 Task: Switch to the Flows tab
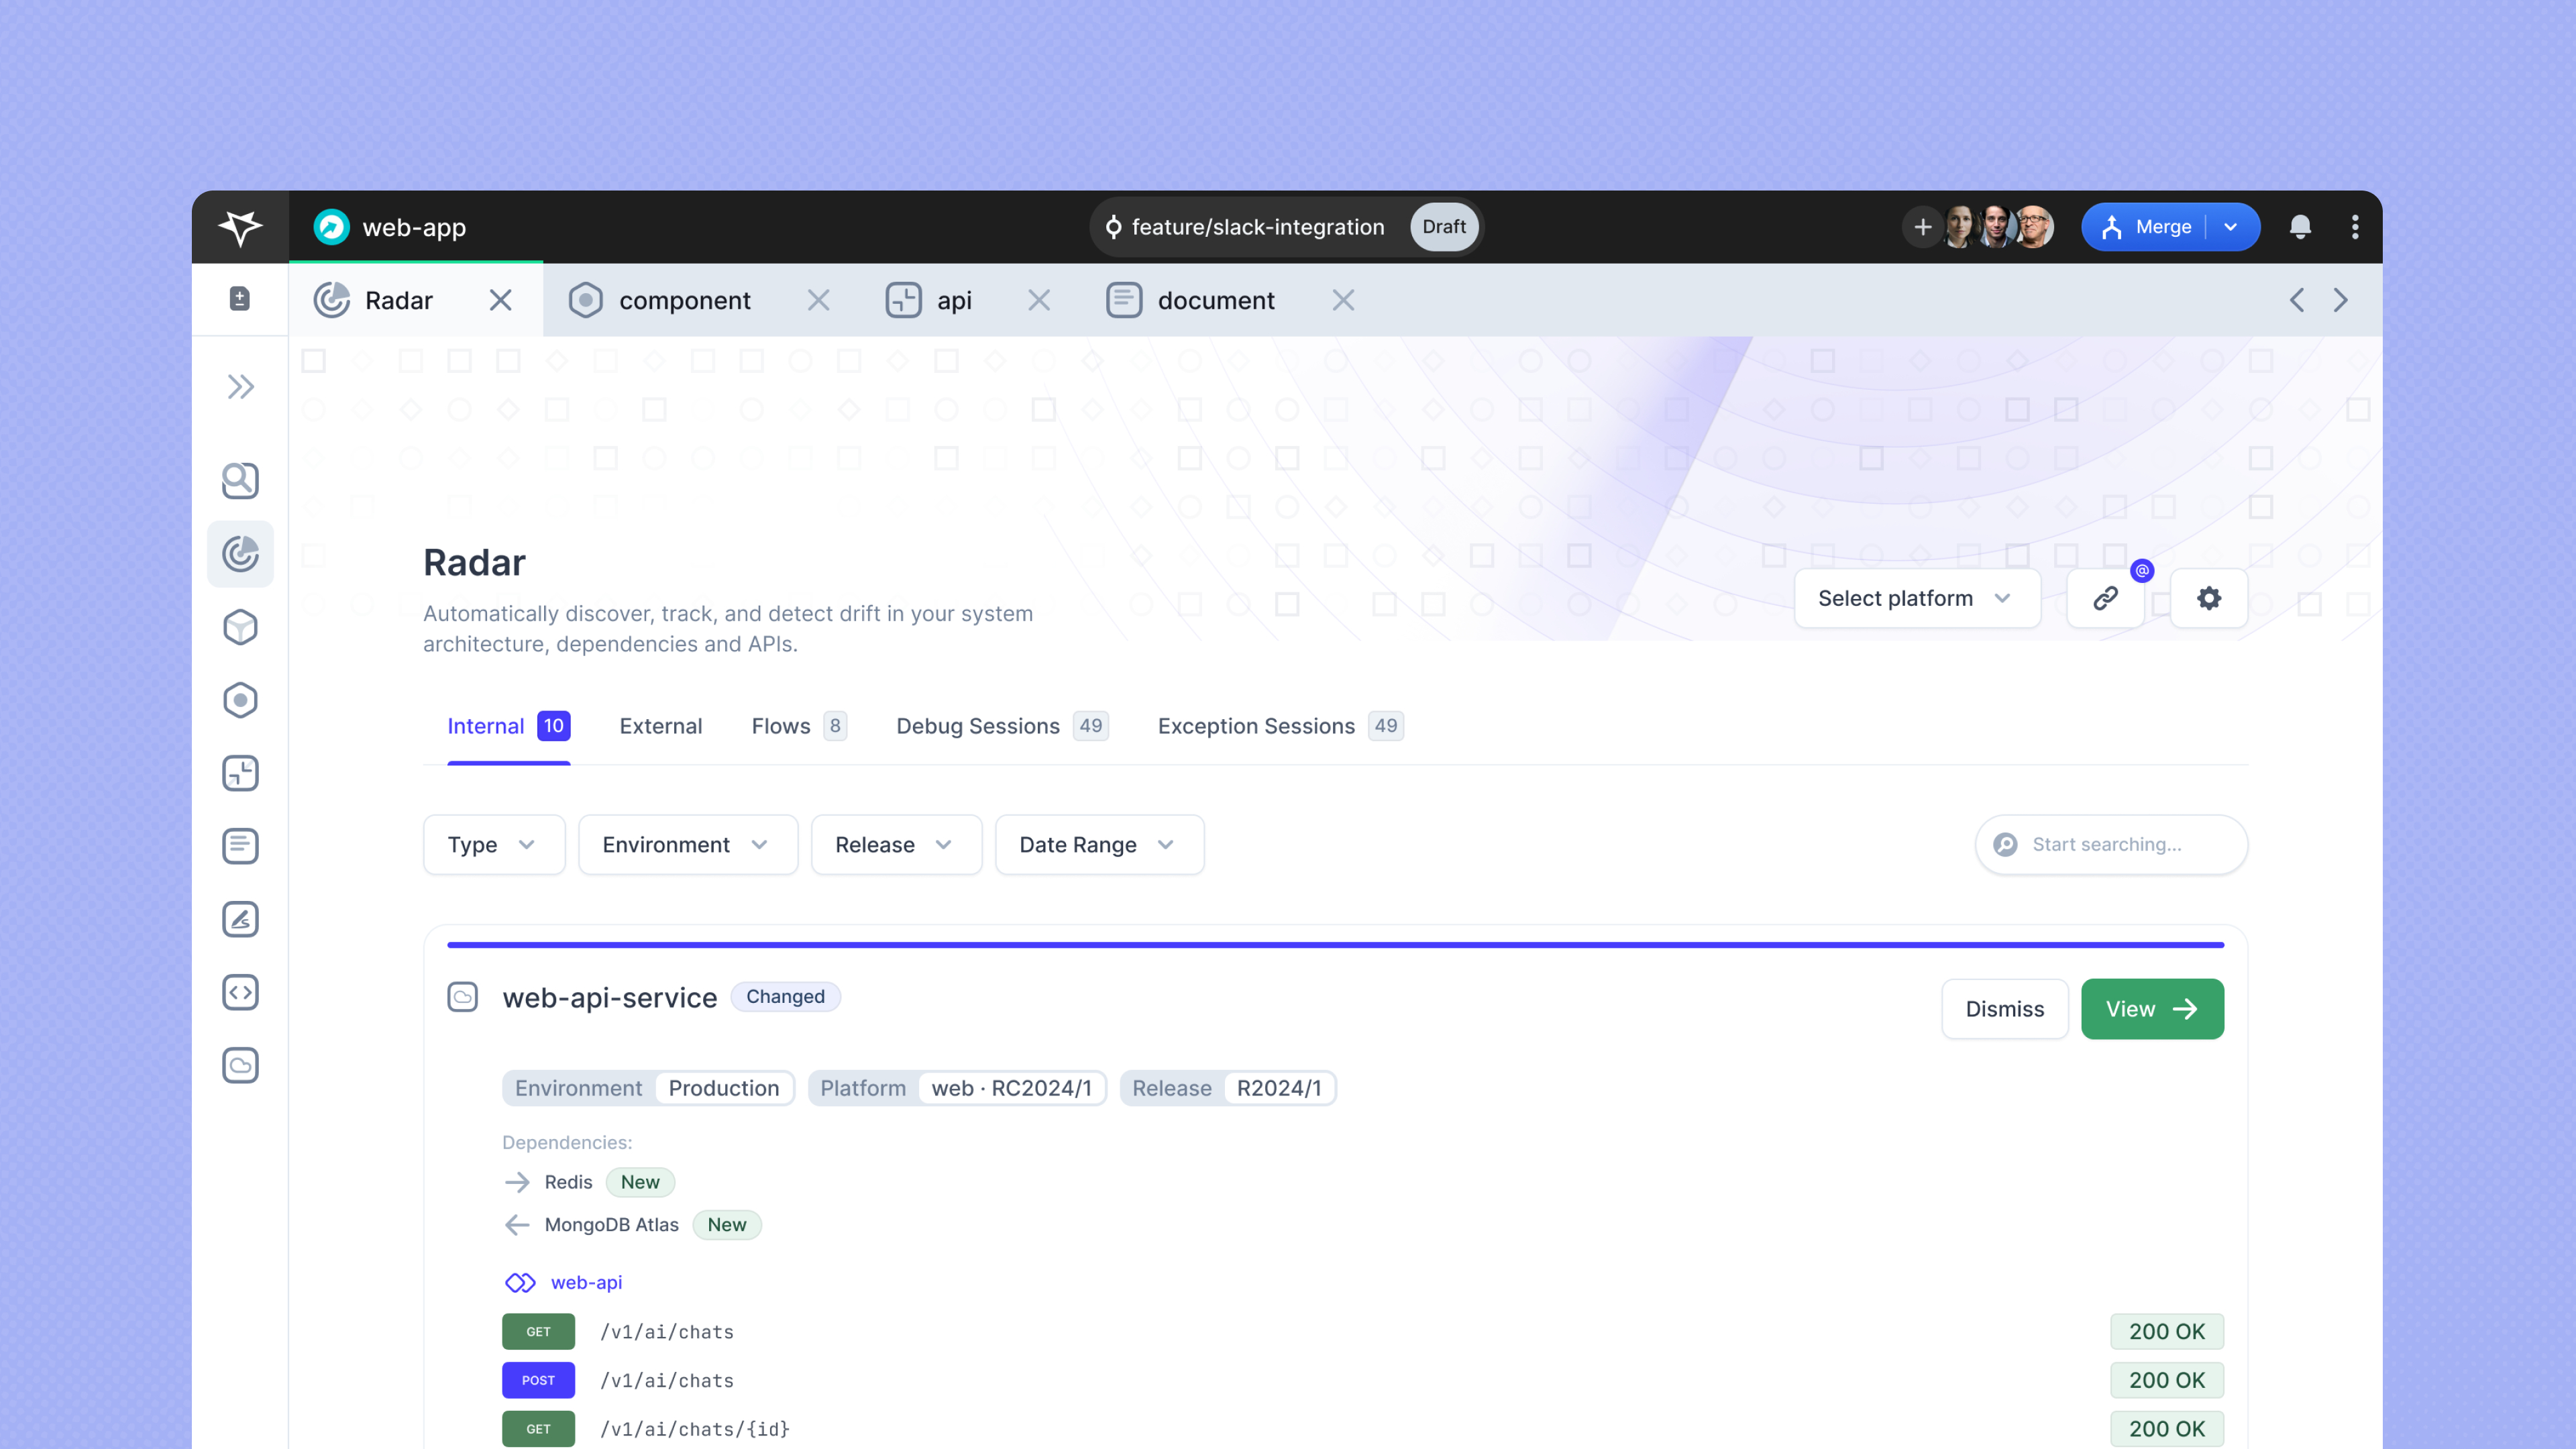(781, 726)
